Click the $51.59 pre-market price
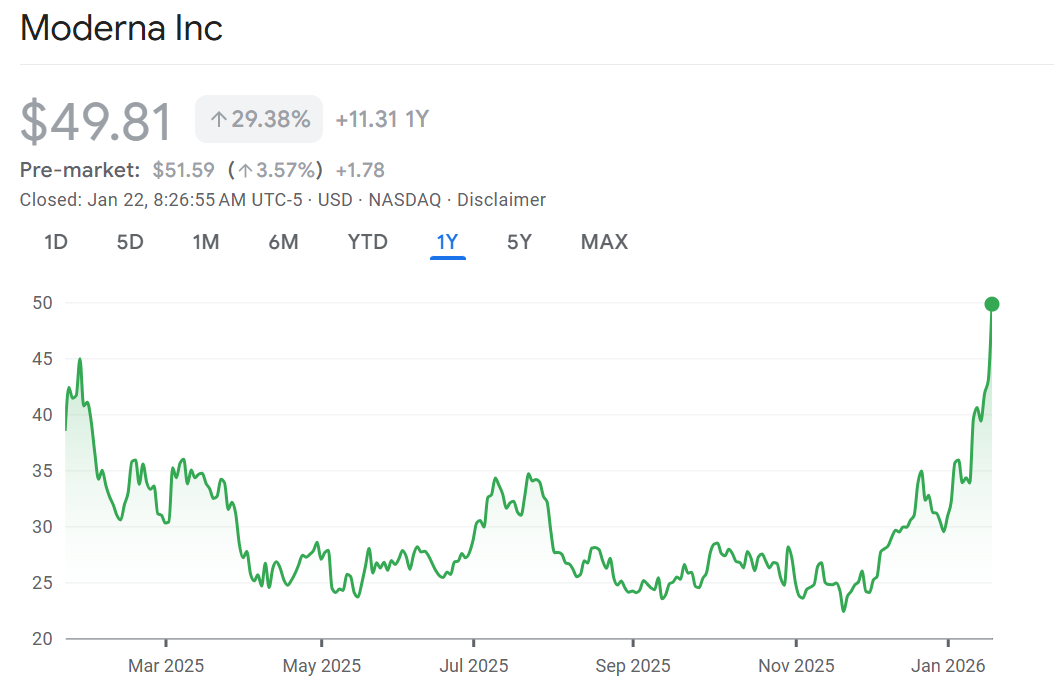Screen dimensions: 1054x693 183,170
